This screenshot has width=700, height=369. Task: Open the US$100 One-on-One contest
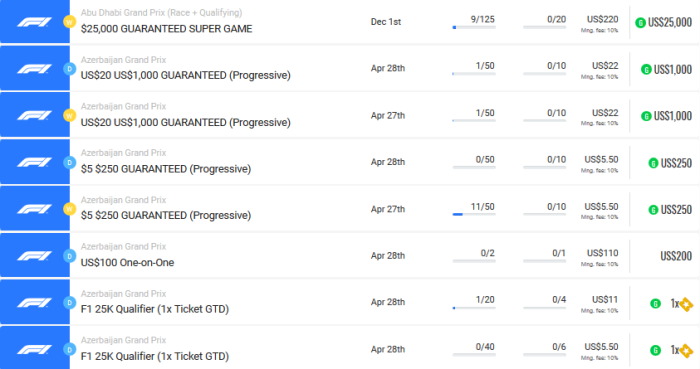pyautogui.click(x=127, y=263)
